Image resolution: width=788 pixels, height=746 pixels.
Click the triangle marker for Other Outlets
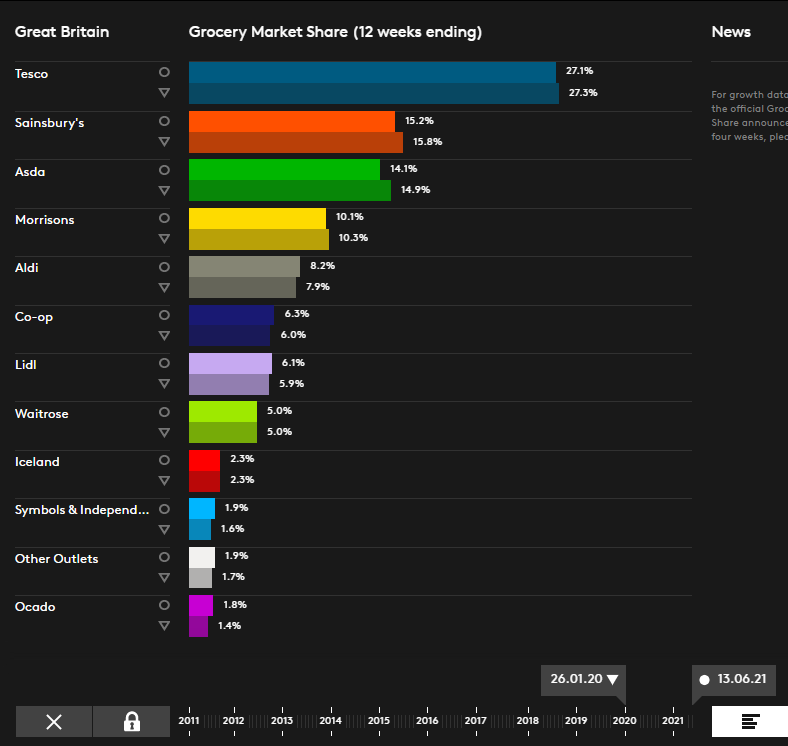[x=164, y=578]
